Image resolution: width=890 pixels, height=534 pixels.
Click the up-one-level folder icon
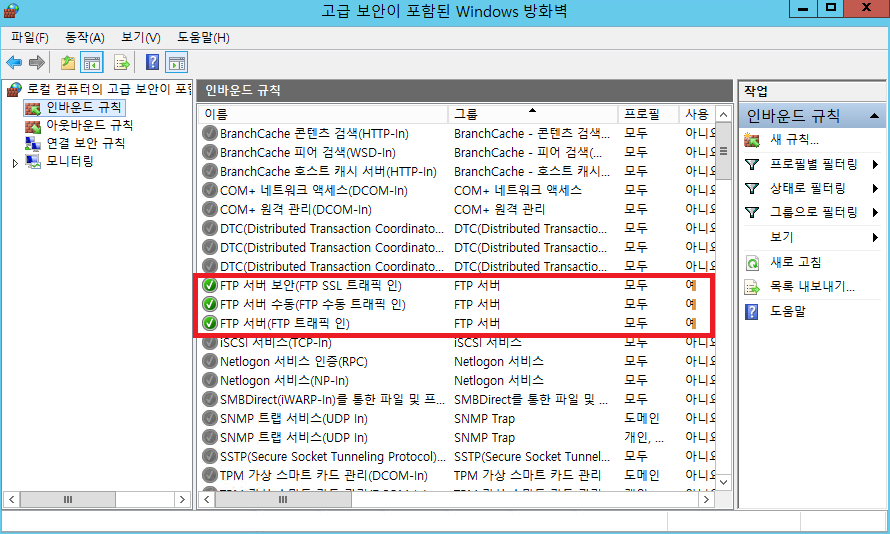click(x=68, y=62)
